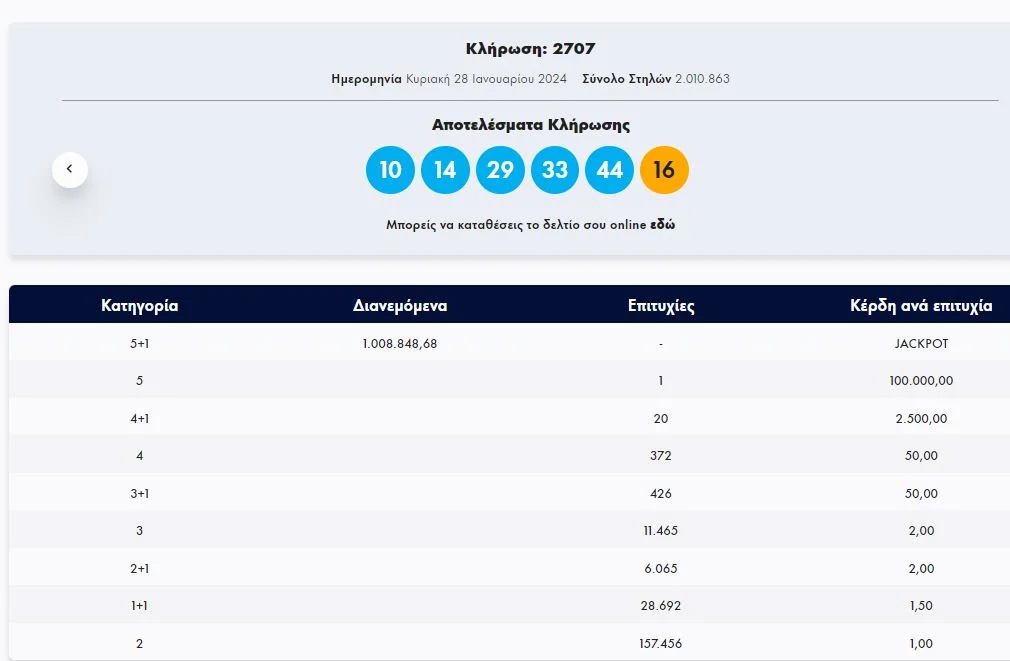This screenshot has width=1010, height=661.
Task: Select the blue ball numbered 33
Action: pyautogui.click(x=555, y=170)
